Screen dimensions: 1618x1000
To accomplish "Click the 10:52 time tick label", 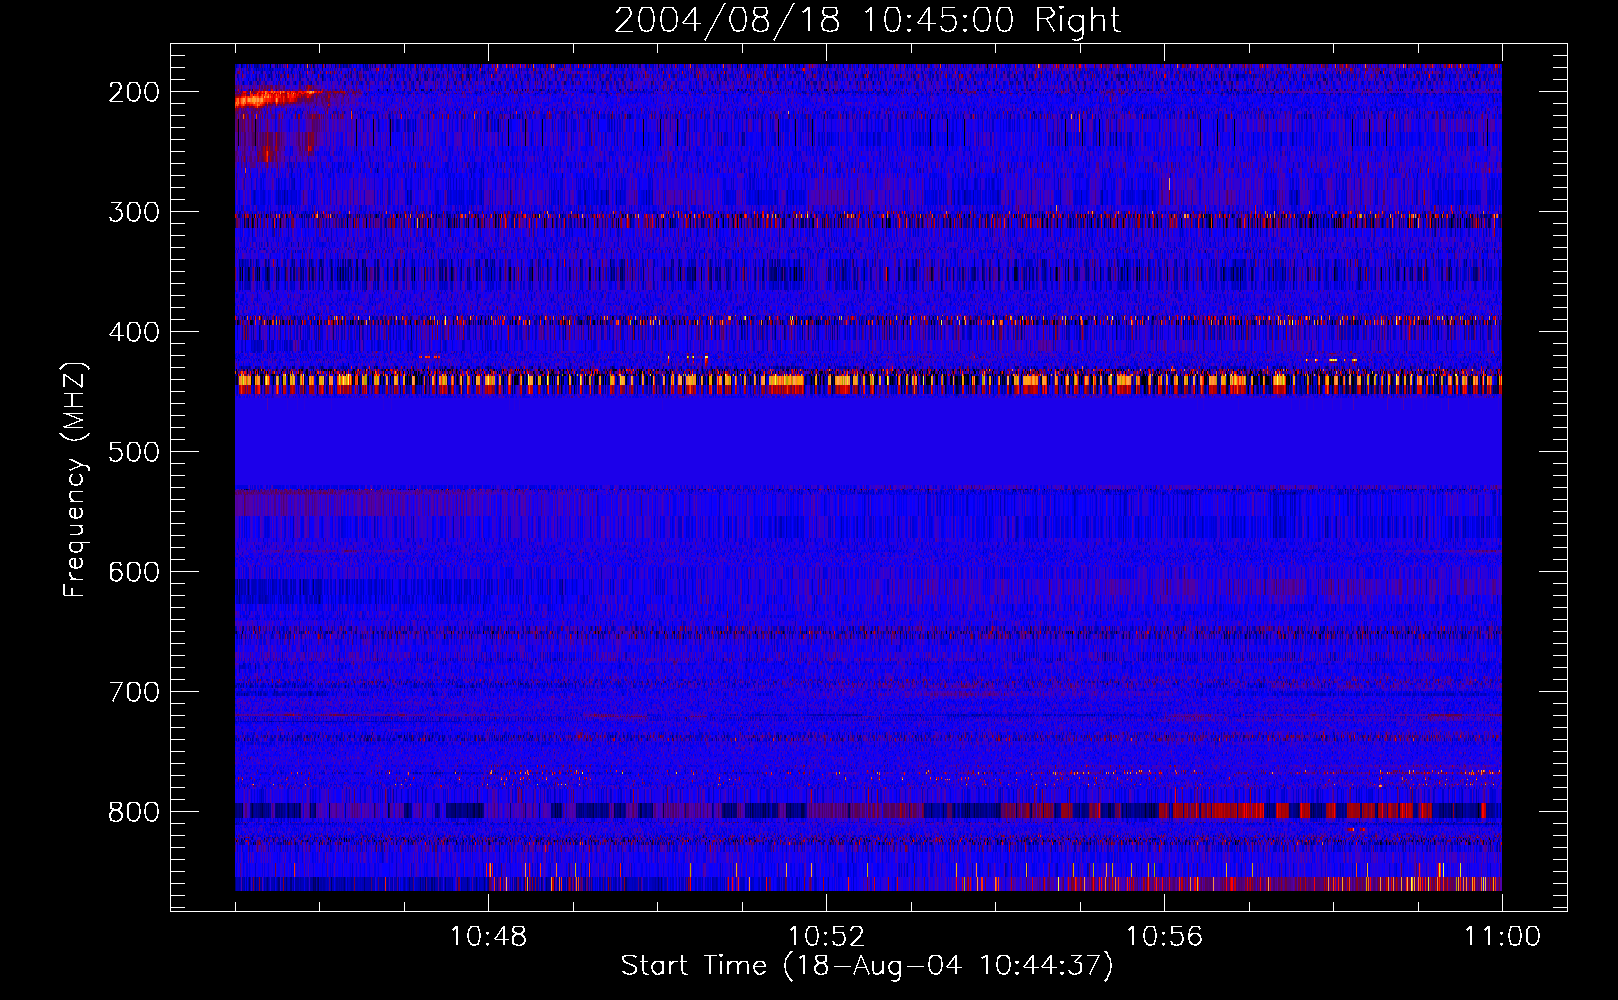I will click(x=826, y=937).
